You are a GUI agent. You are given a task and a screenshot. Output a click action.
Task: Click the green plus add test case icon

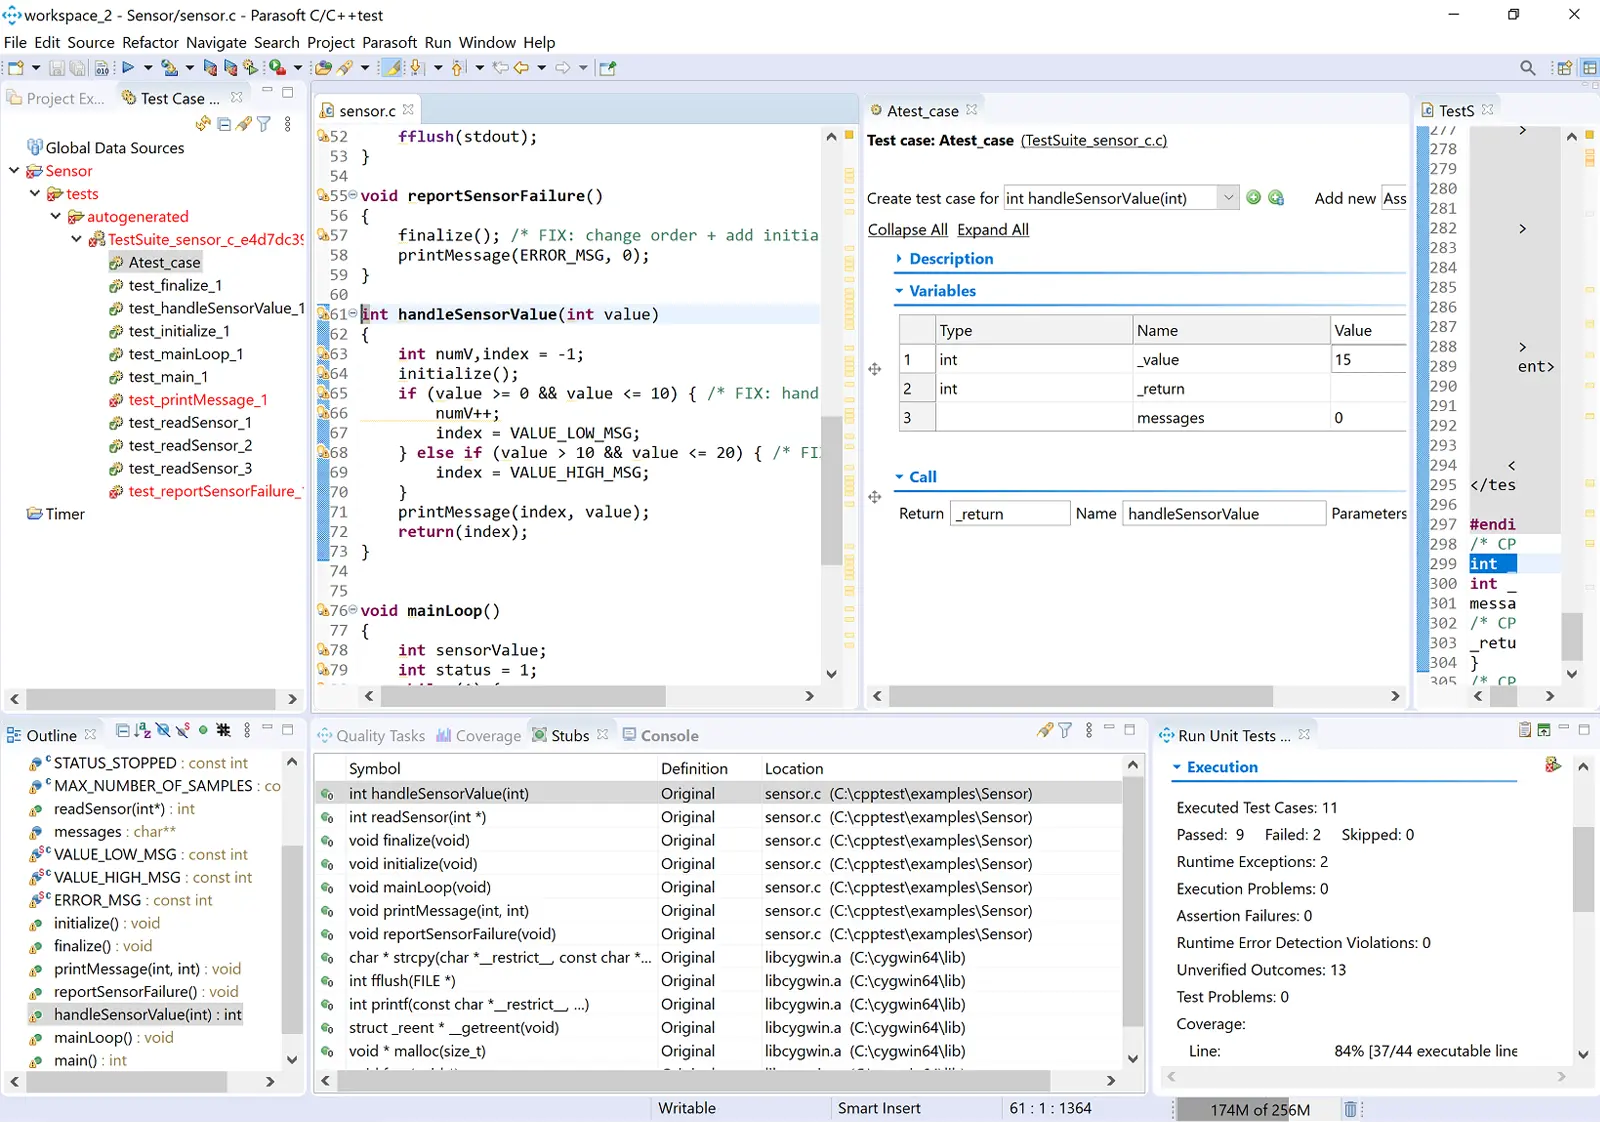click(x=1253, y=198)
